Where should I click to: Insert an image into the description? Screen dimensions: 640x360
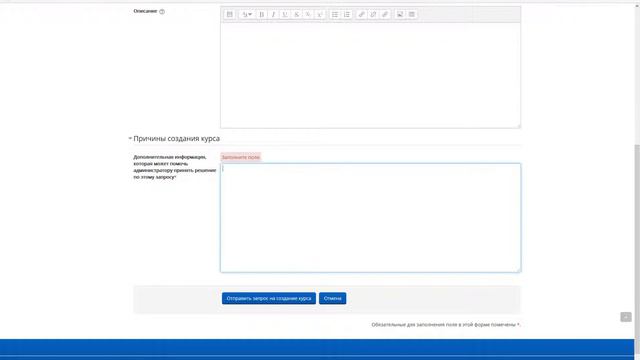point(400,14)
